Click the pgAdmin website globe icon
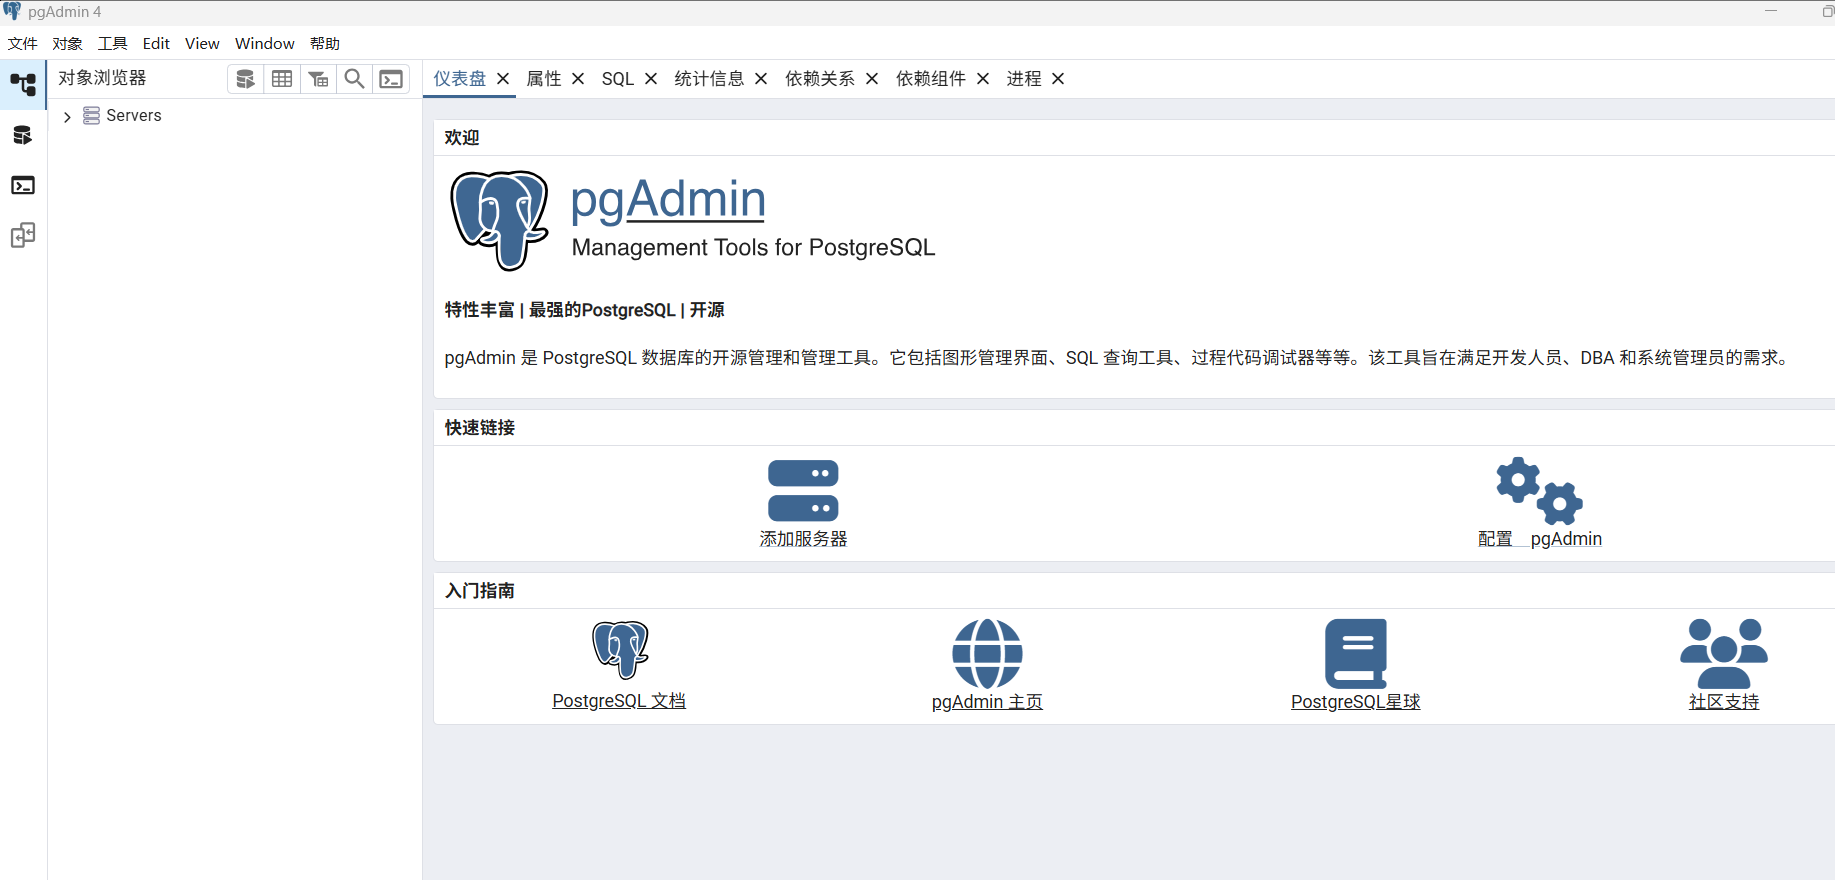This screenshot has height=880, width=1835. click(987, 653)
